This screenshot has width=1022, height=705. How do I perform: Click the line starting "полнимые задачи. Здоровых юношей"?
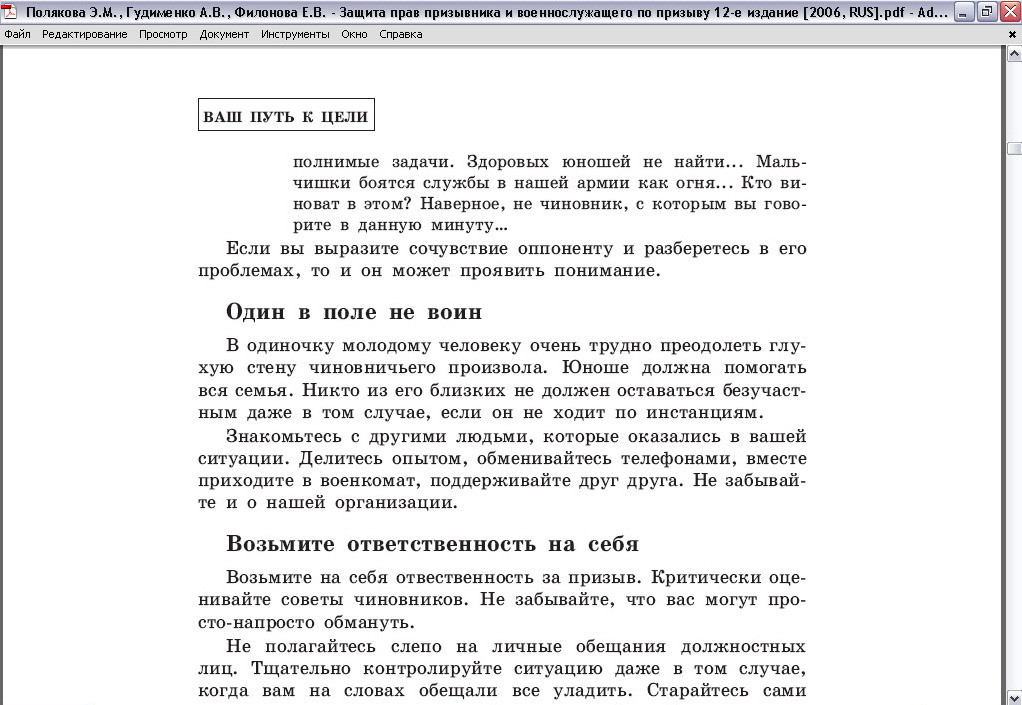click(x=550, y=162)
